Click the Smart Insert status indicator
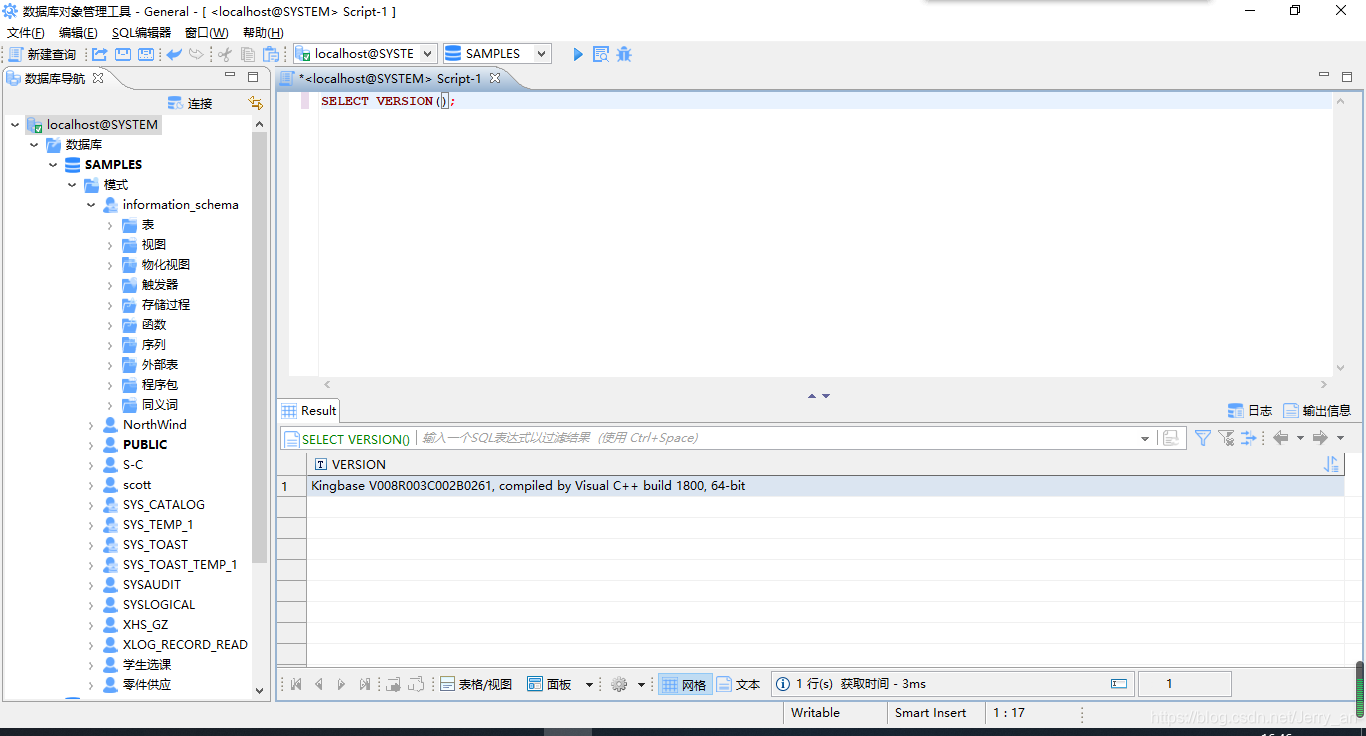The height and width of the screenshot is (736, 1366). 930,713
